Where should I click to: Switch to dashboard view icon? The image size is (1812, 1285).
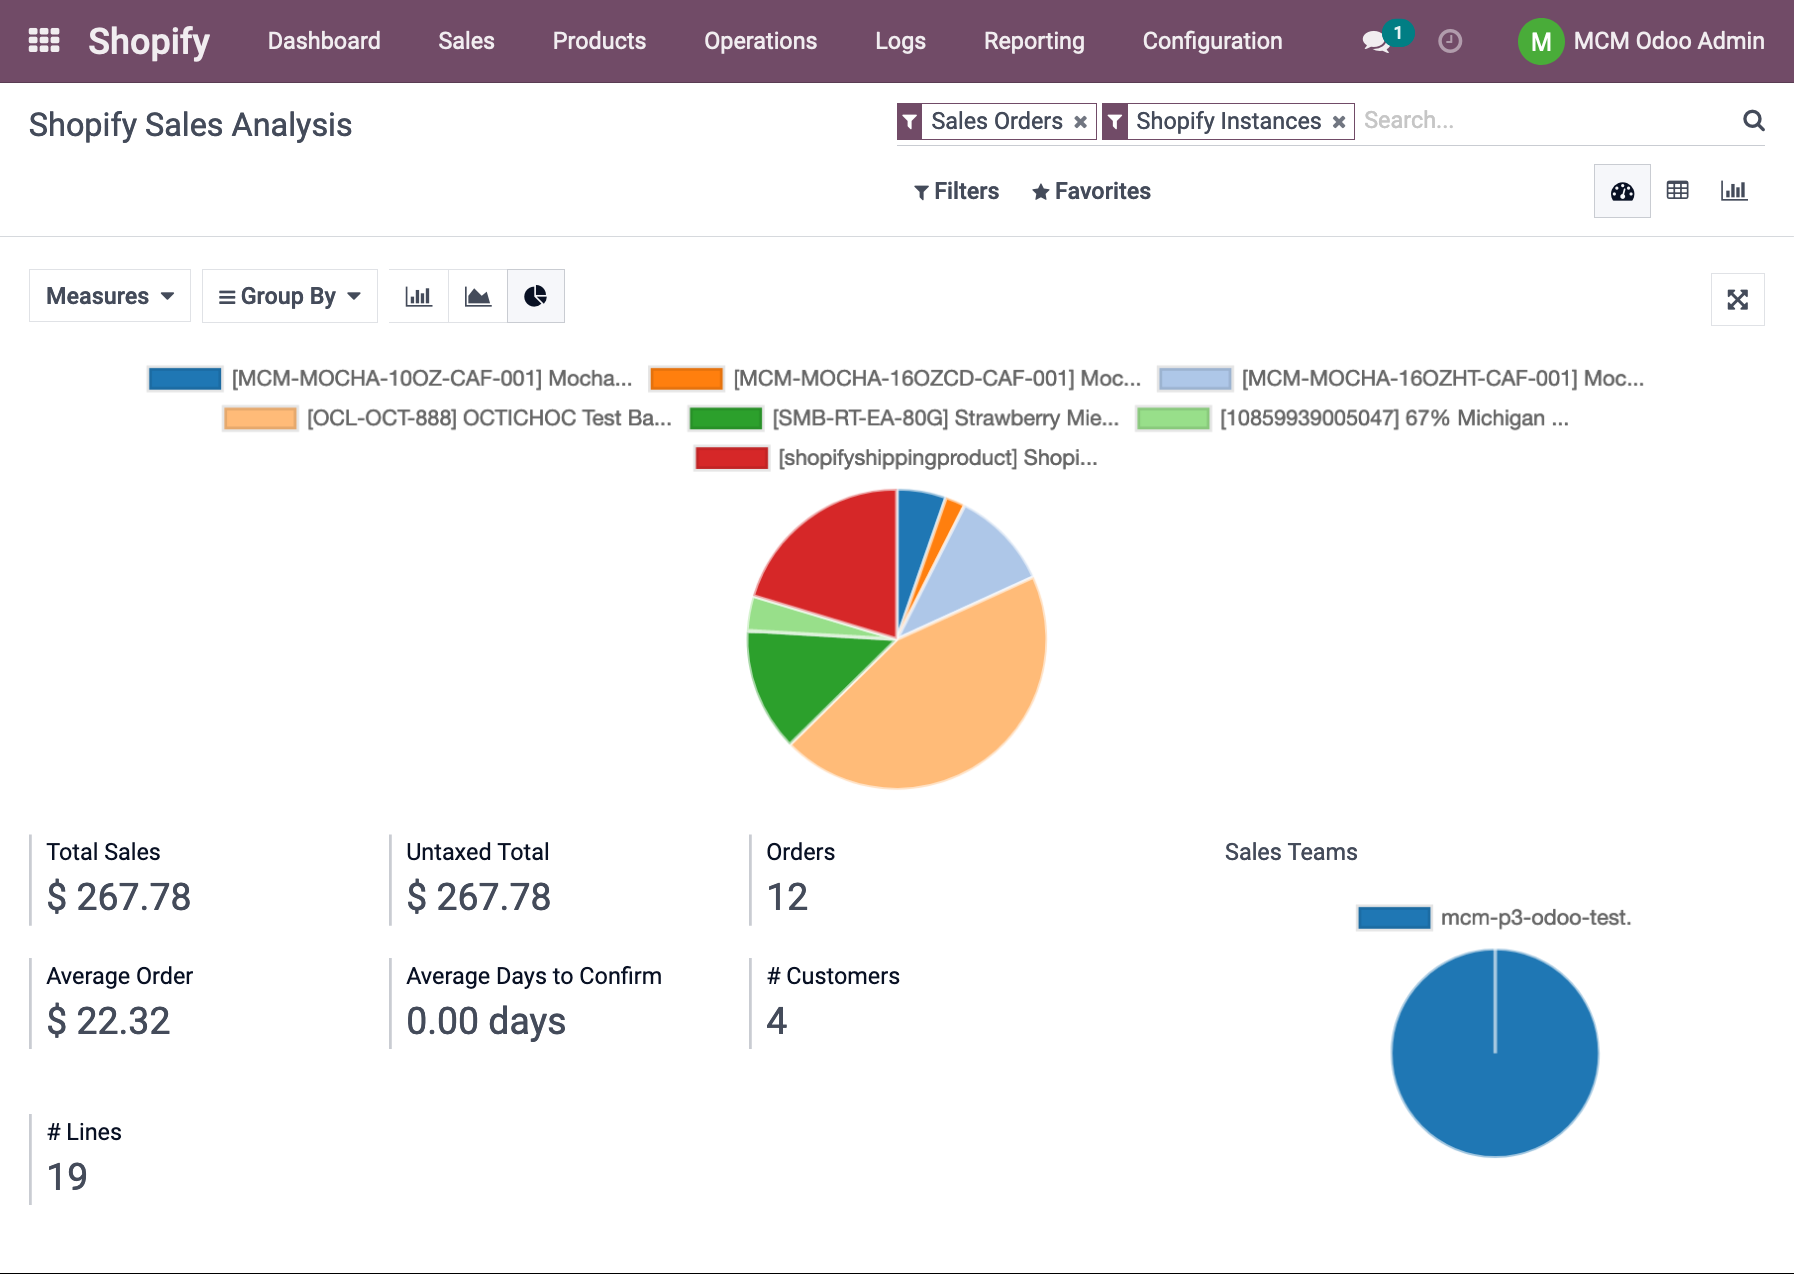coord(1622,191)
